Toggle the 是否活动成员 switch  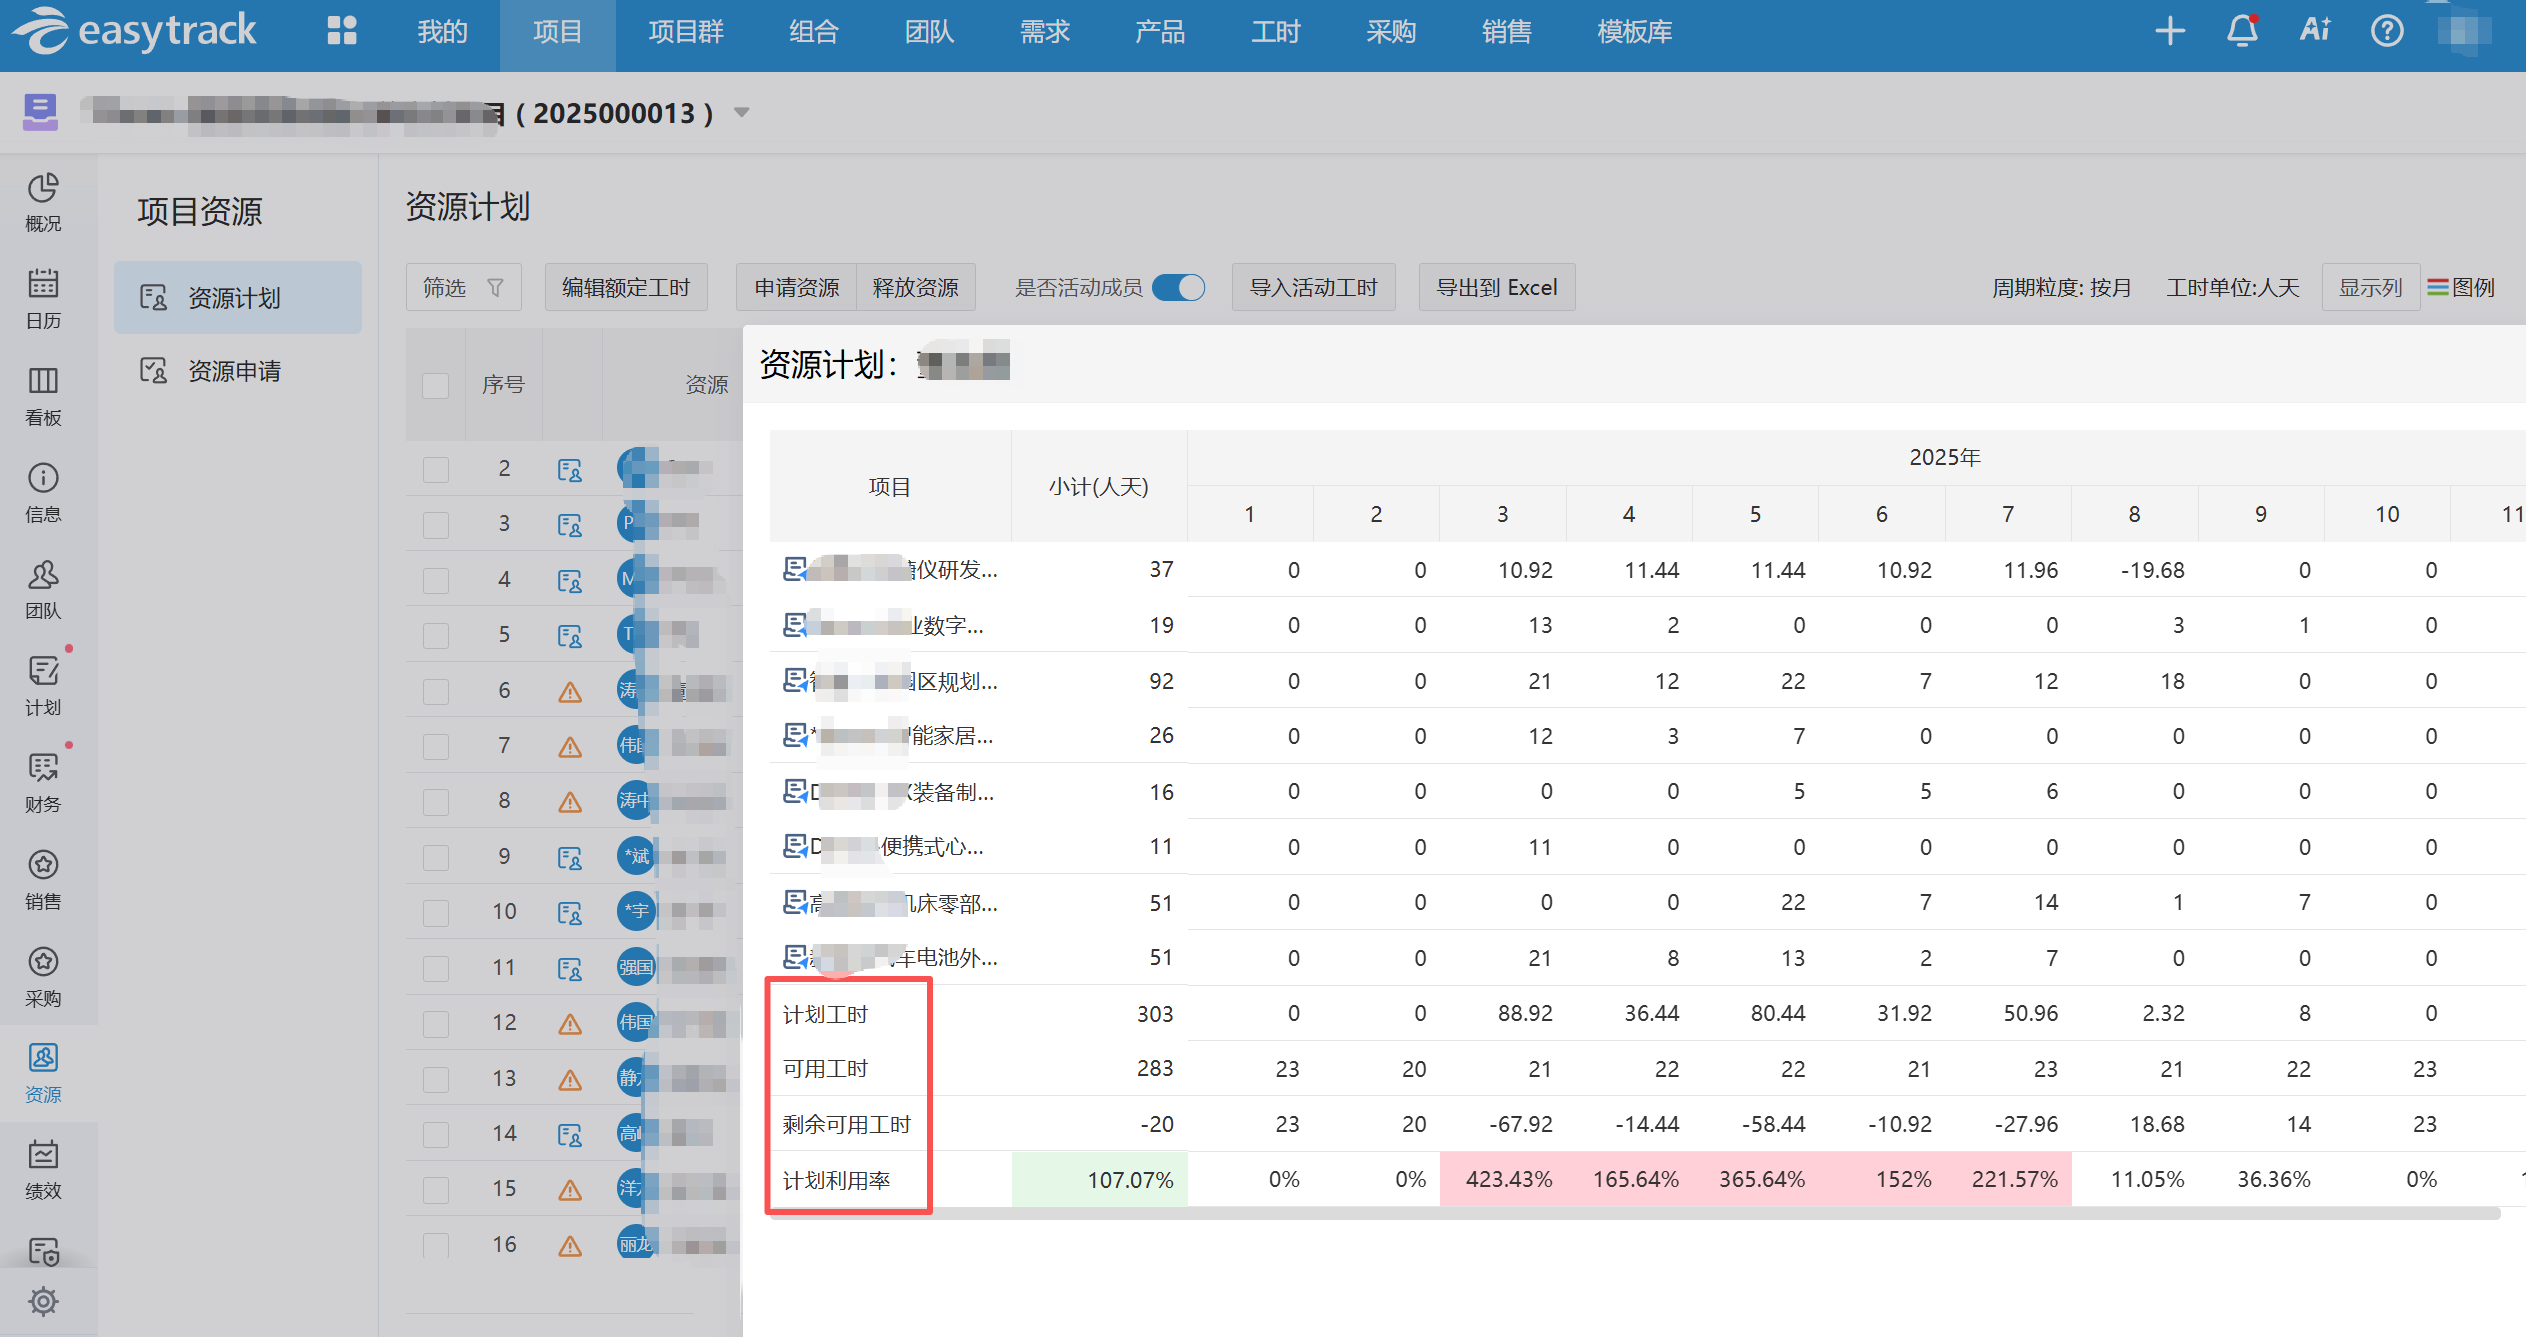(1178, 288)
